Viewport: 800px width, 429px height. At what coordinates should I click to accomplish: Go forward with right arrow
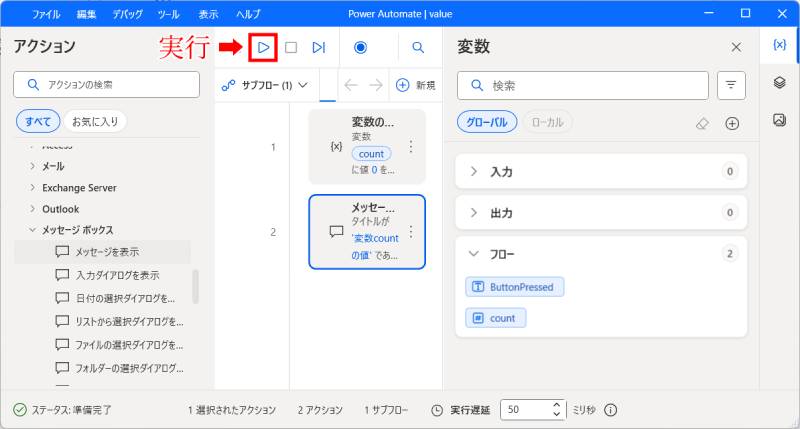tap(376, 85)
